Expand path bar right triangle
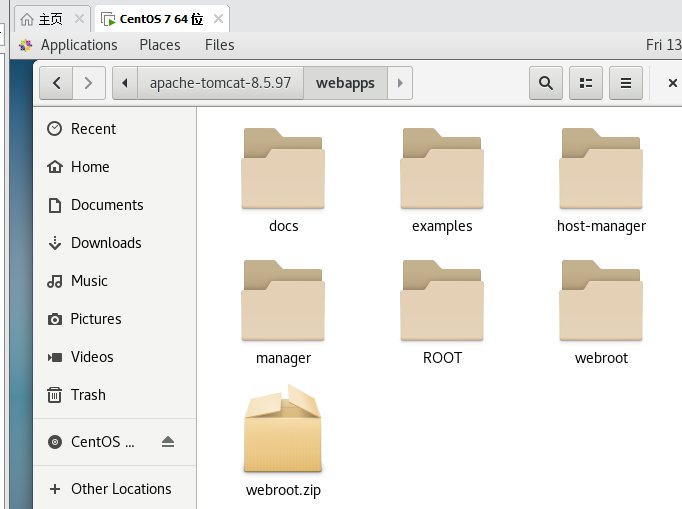The width and height of the screenshot is (682, 509). [400, 83]
